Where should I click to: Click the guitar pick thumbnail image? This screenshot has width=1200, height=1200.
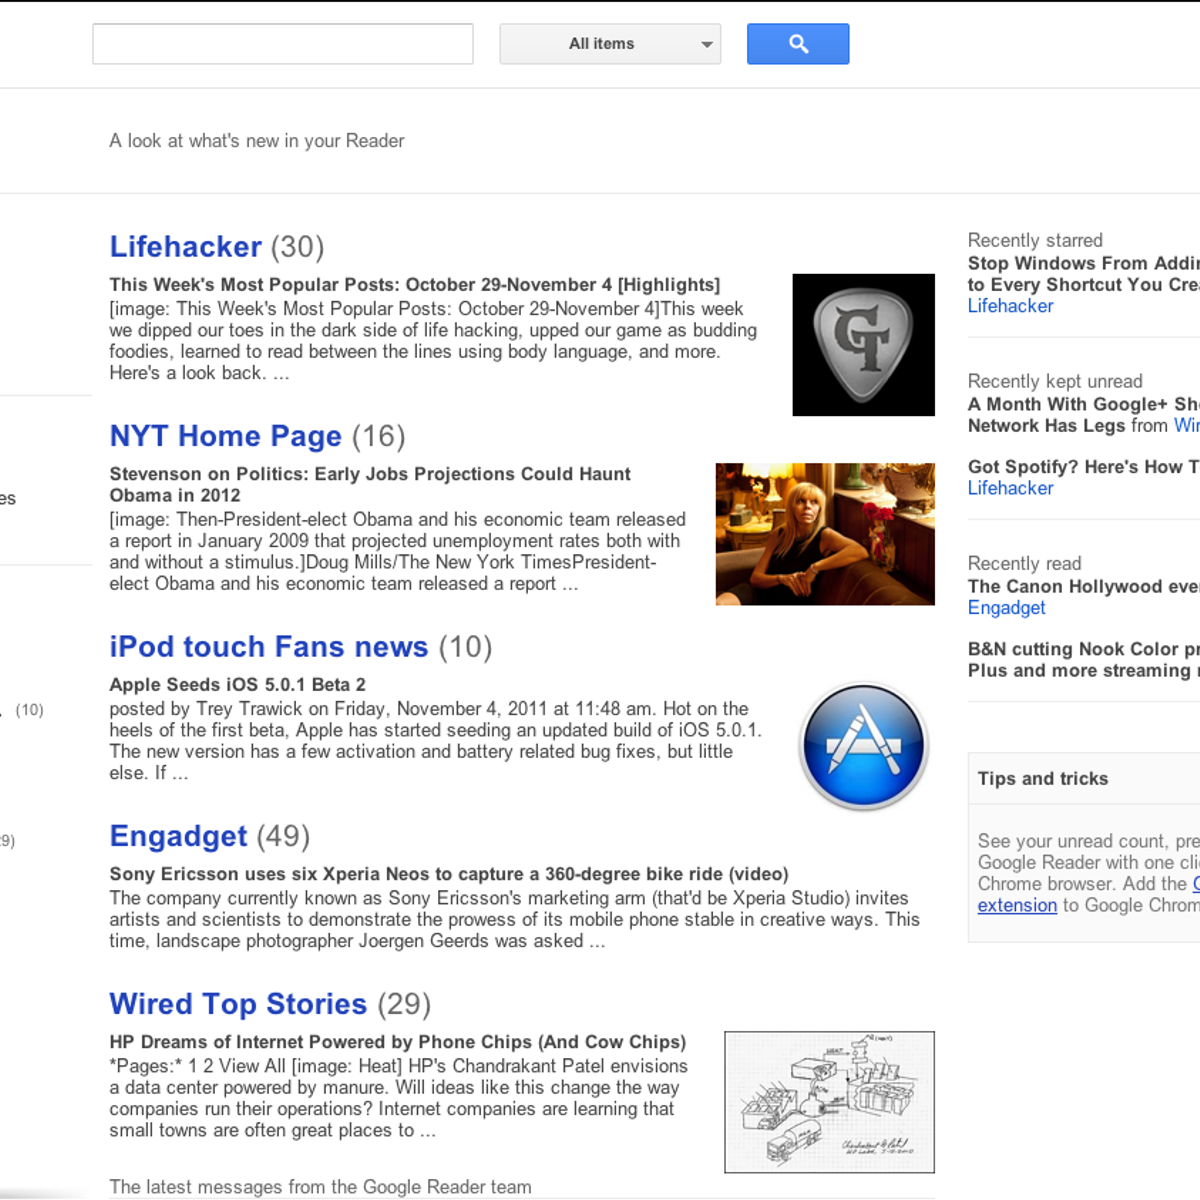point(863,344)
